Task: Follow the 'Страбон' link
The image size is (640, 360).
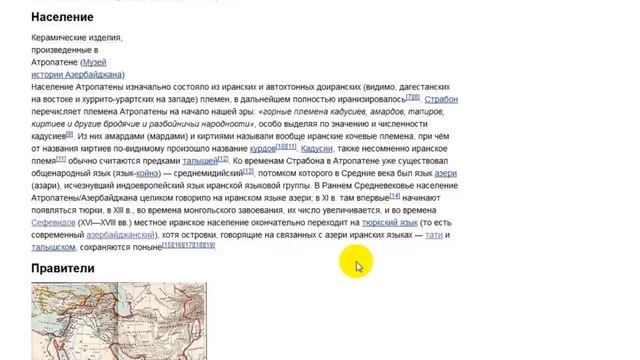Action: click(441, 99)
